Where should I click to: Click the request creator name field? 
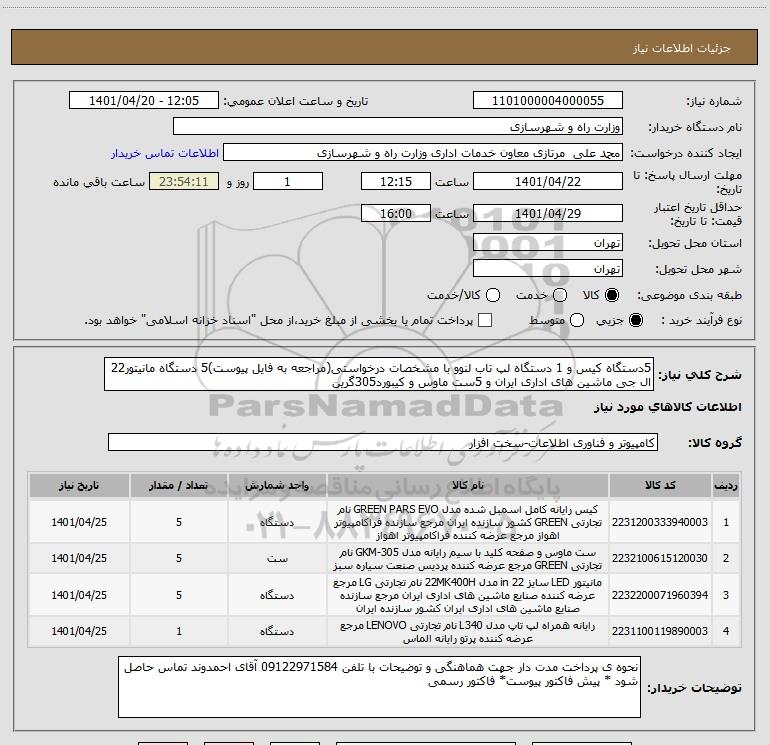coord(423,153)
